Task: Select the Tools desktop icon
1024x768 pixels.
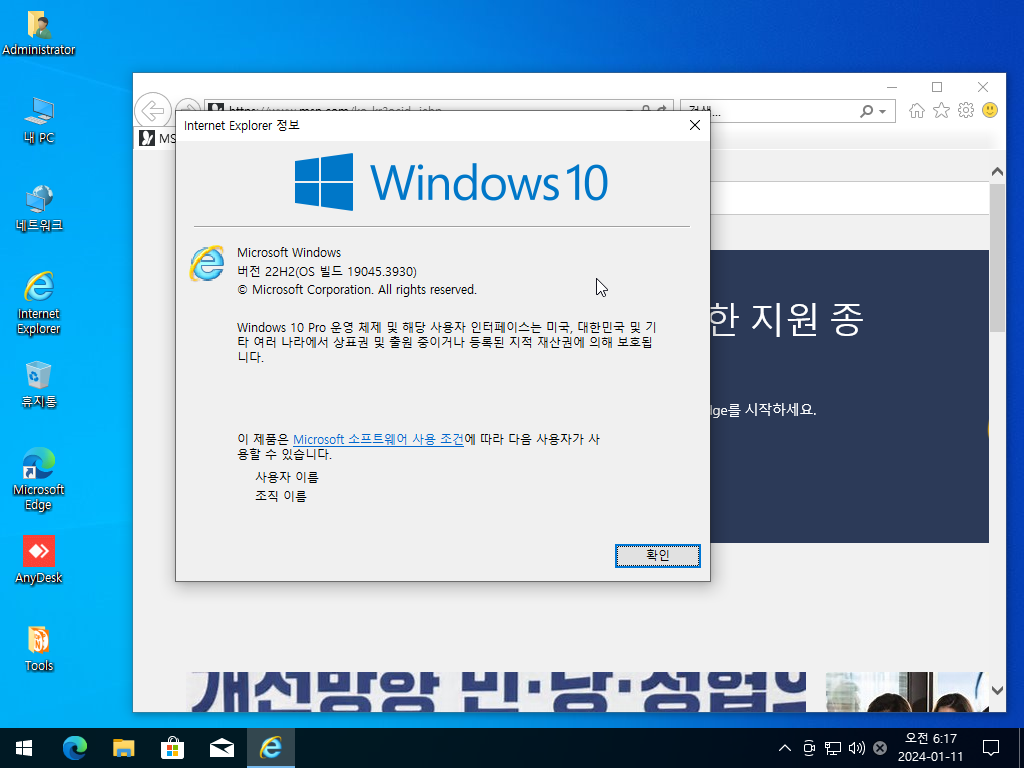Action: point(39,649)
